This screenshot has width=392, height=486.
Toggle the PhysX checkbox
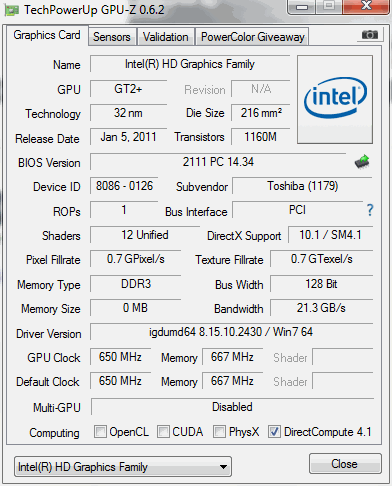pos(219,431)
